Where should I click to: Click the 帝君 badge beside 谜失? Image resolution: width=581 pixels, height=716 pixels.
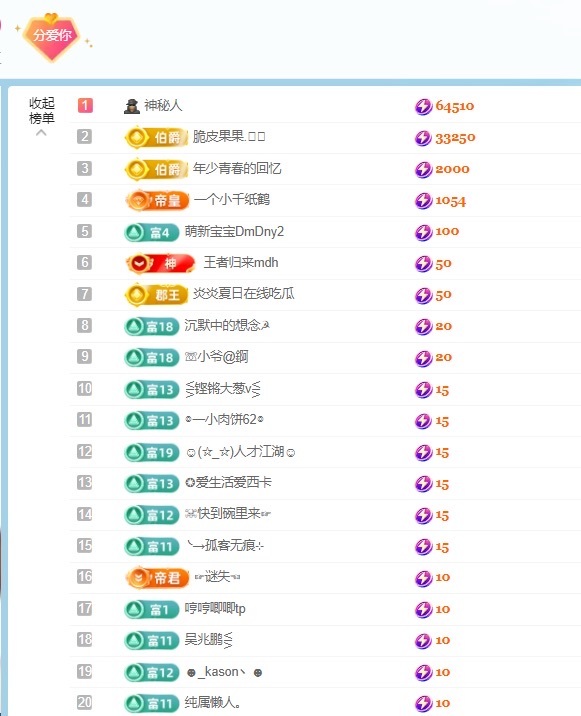[157, 578]
